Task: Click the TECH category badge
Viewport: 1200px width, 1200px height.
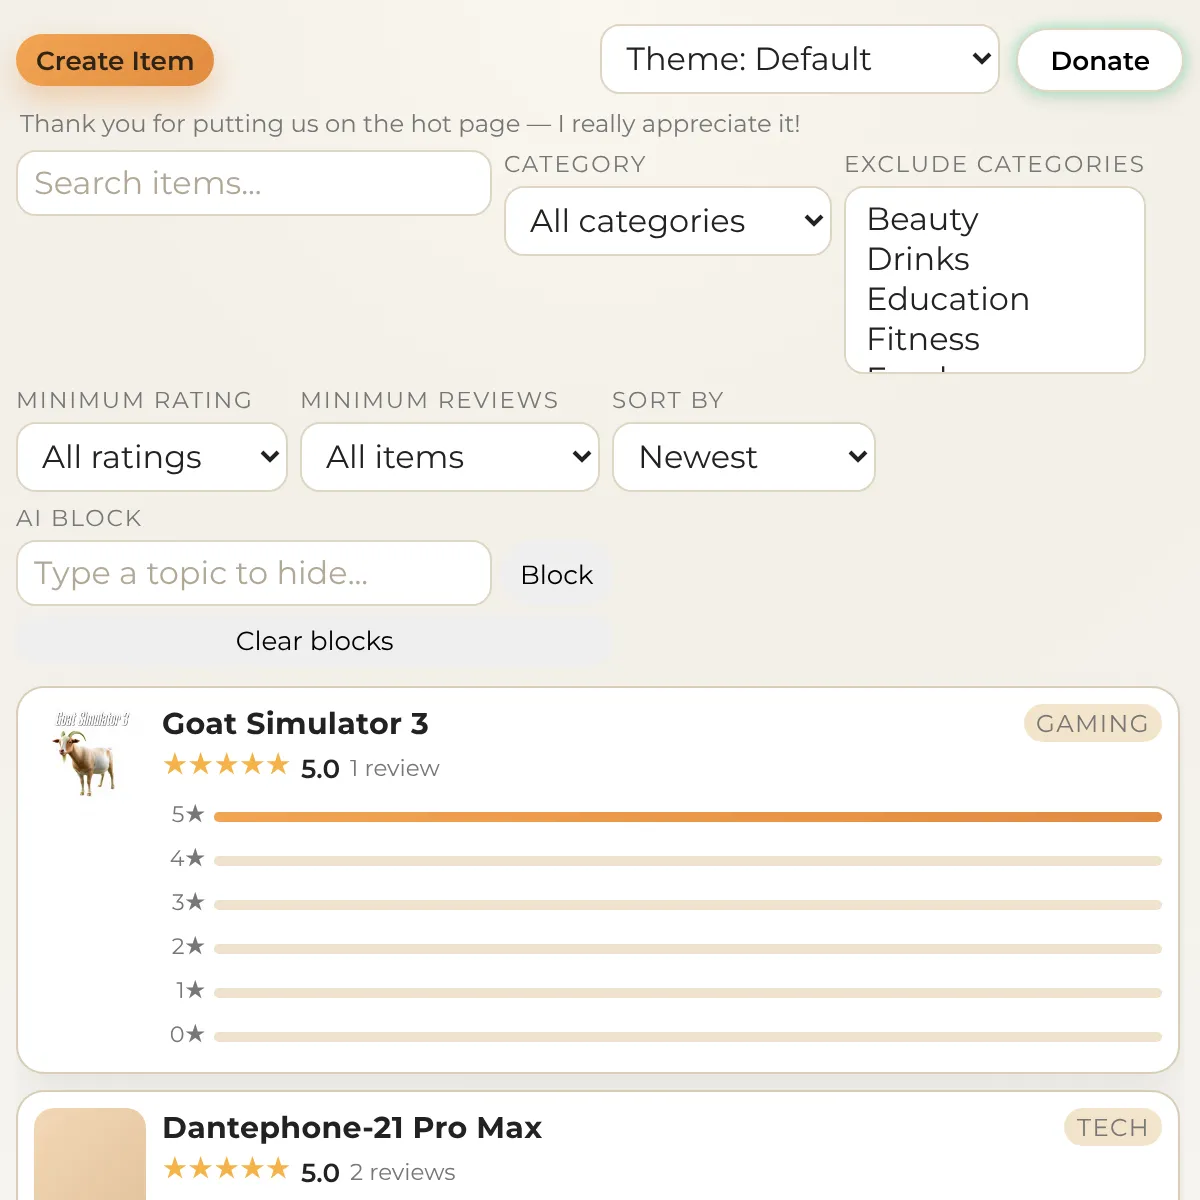Action: [x=1112, y=1128]
